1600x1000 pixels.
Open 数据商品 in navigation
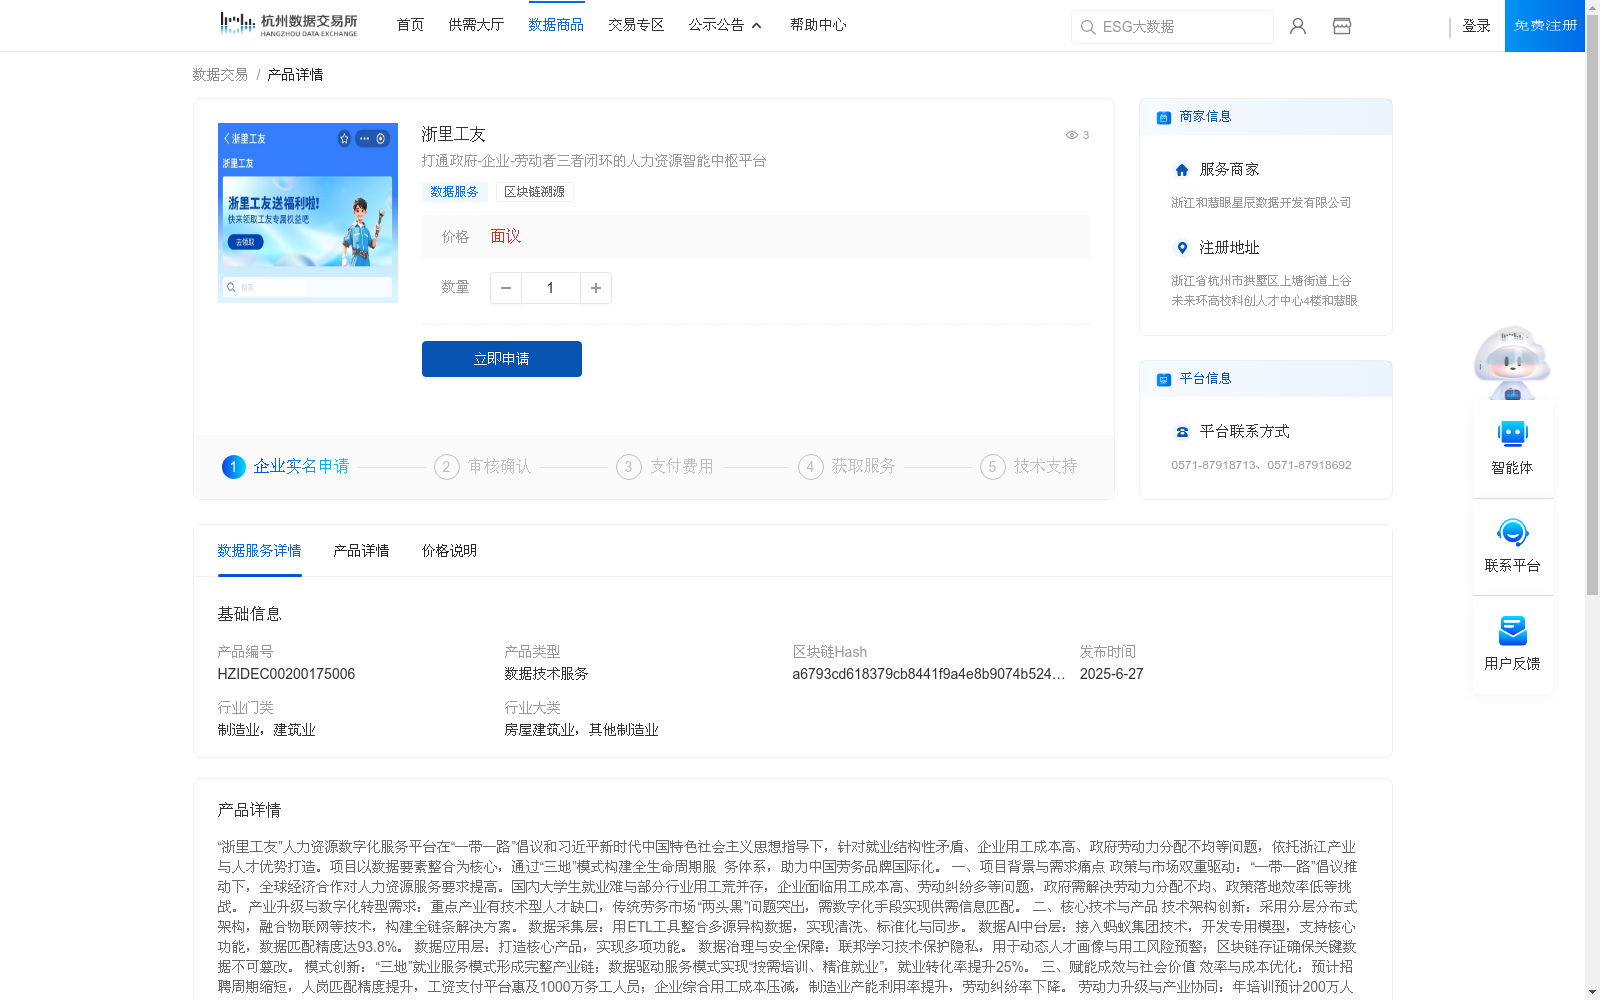[x=556, y=25]
